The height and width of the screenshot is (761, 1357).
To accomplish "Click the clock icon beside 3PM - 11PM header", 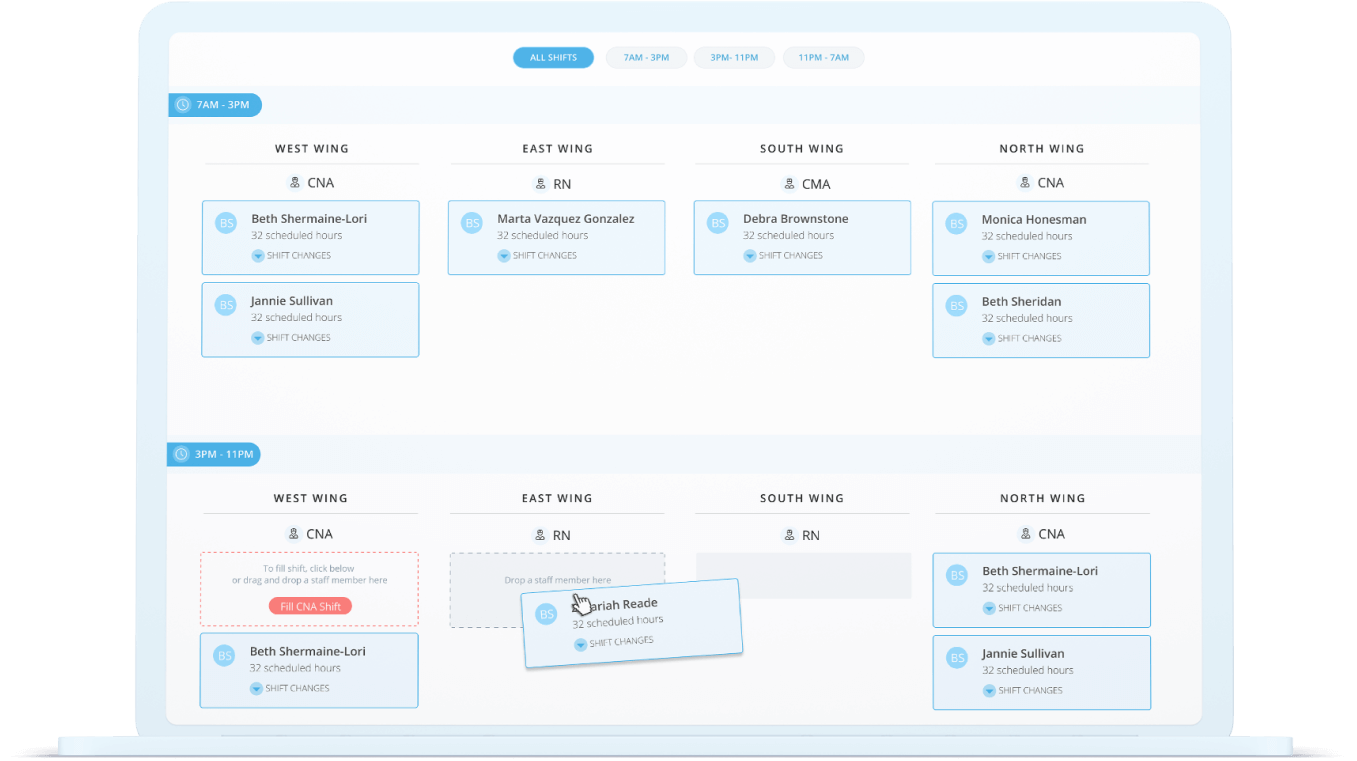I will pos(181,455).
